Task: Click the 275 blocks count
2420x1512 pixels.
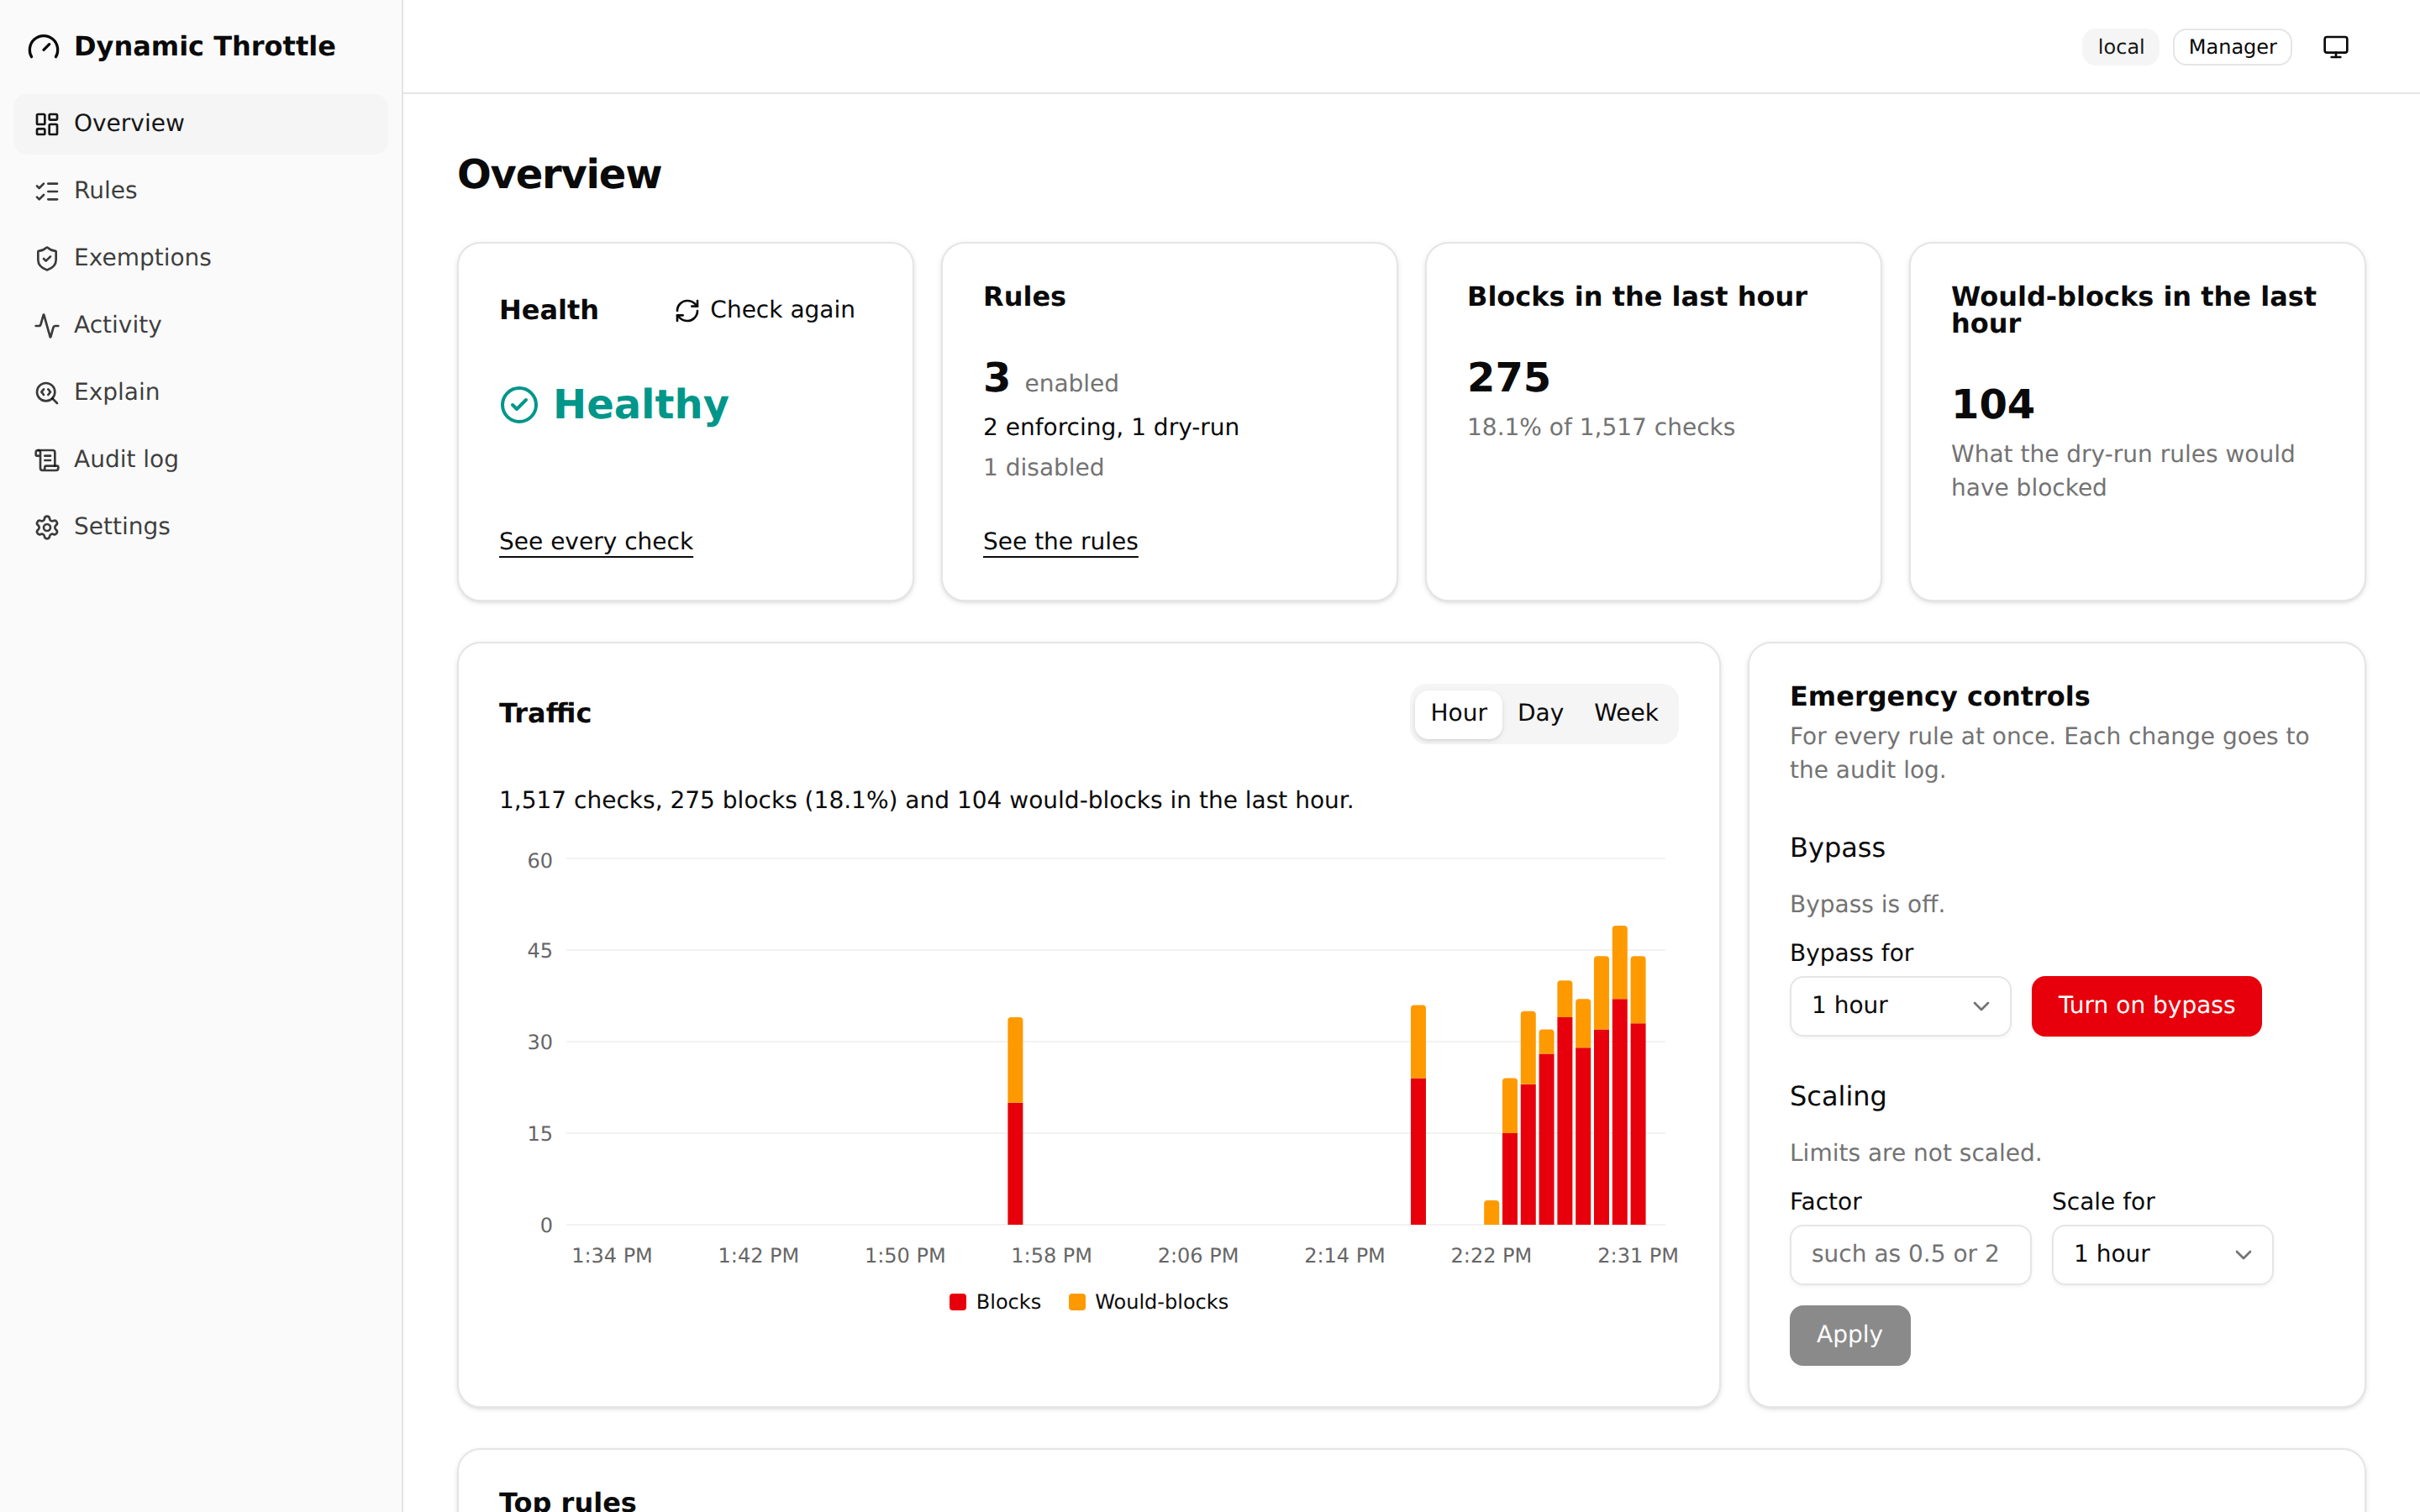Action: (1509, 377)
